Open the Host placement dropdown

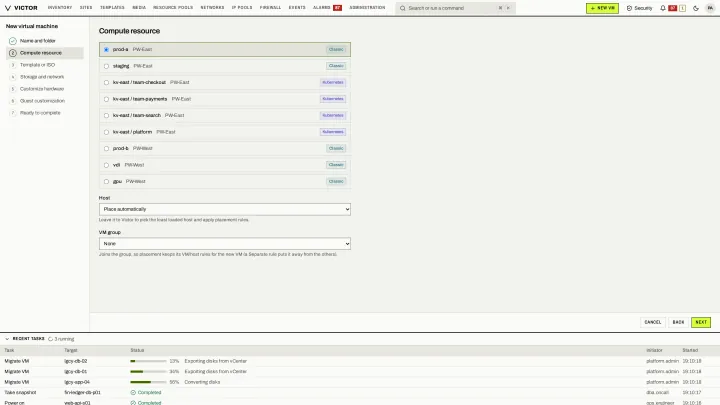pos(225,209)
